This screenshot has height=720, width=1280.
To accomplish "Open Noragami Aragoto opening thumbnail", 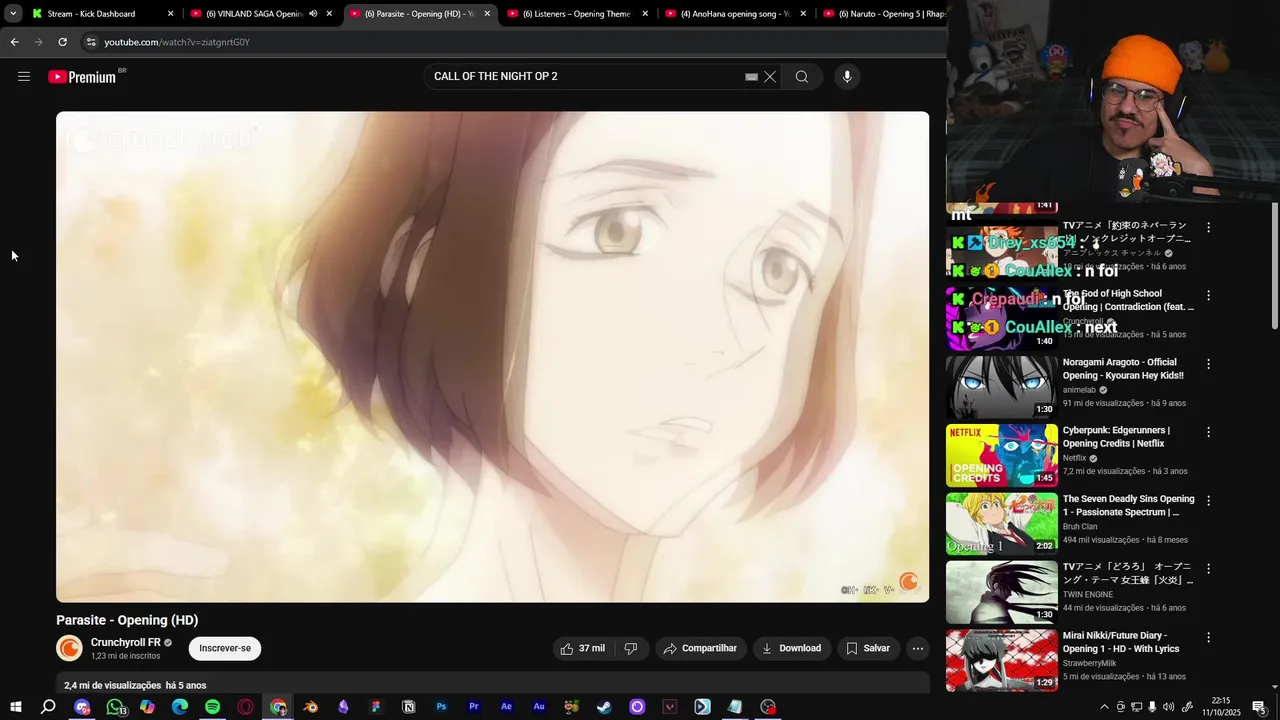I will click(x=1002, y=387).
